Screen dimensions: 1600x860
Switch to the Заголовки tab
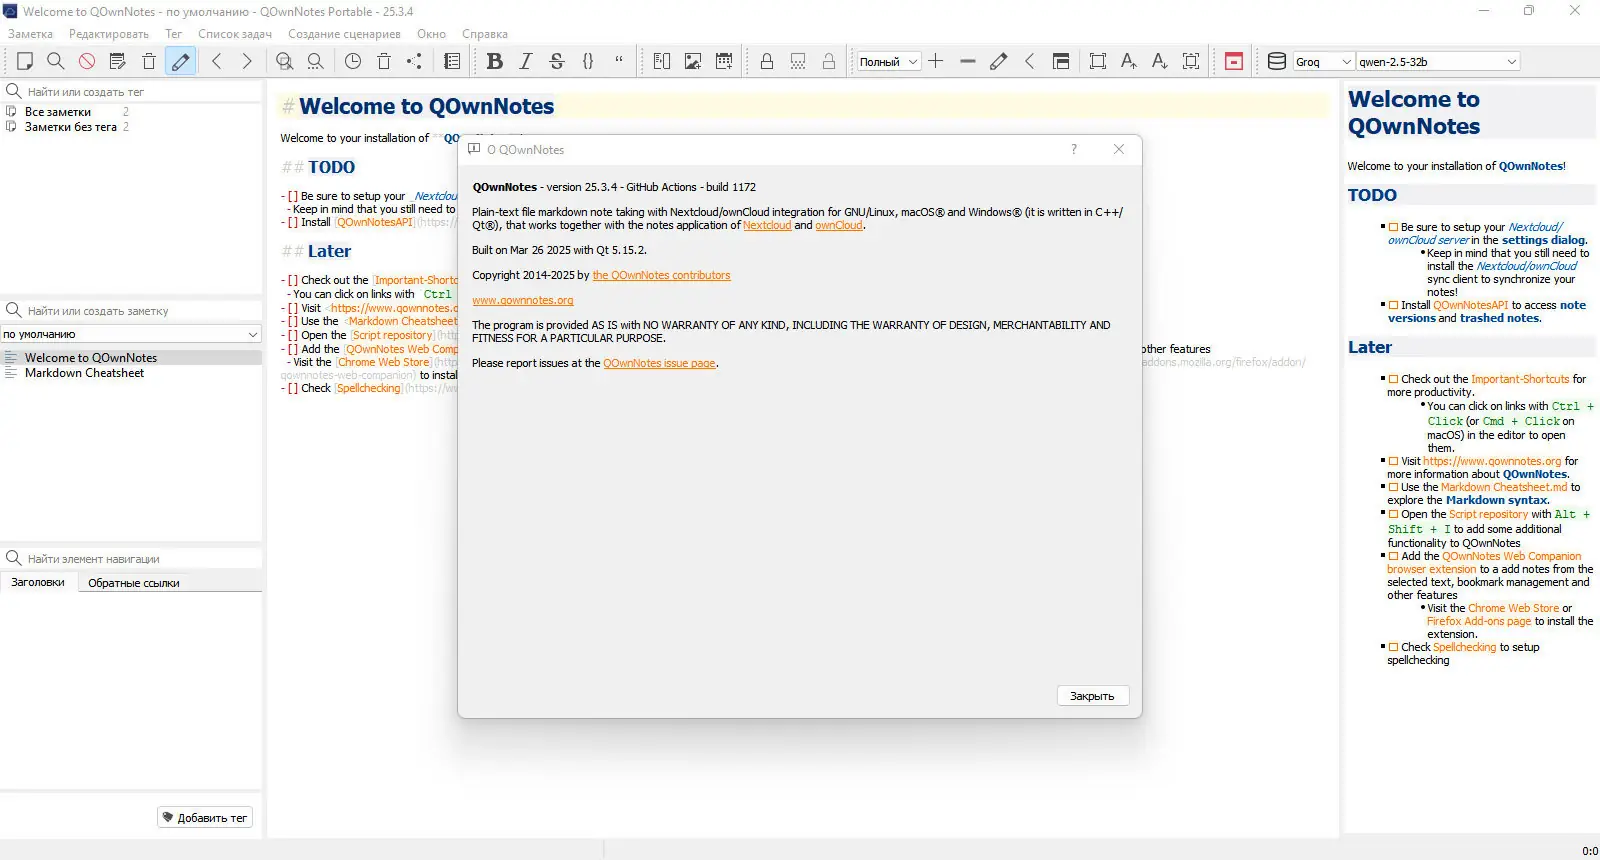coord(38,582)
